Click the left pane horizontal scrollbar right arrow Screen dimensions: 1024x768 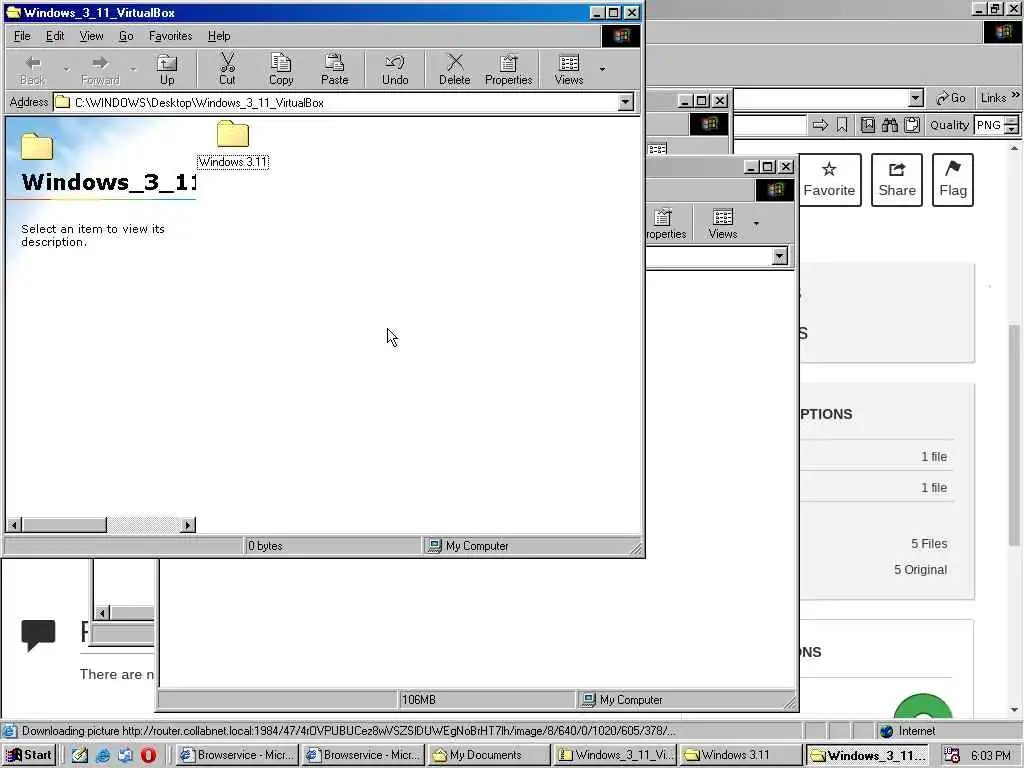[x=188, y=524]
